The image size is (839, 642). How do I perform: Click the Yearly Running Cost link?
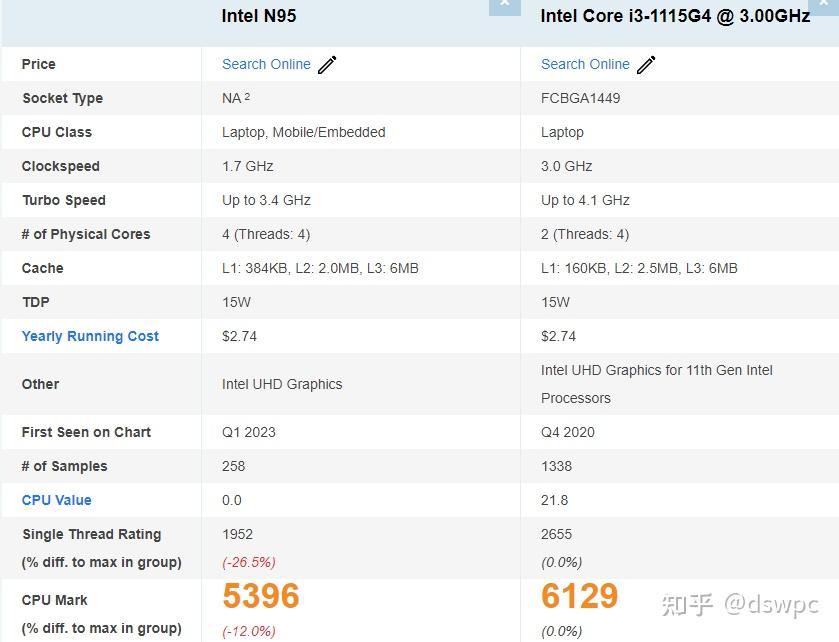point(89,336)
